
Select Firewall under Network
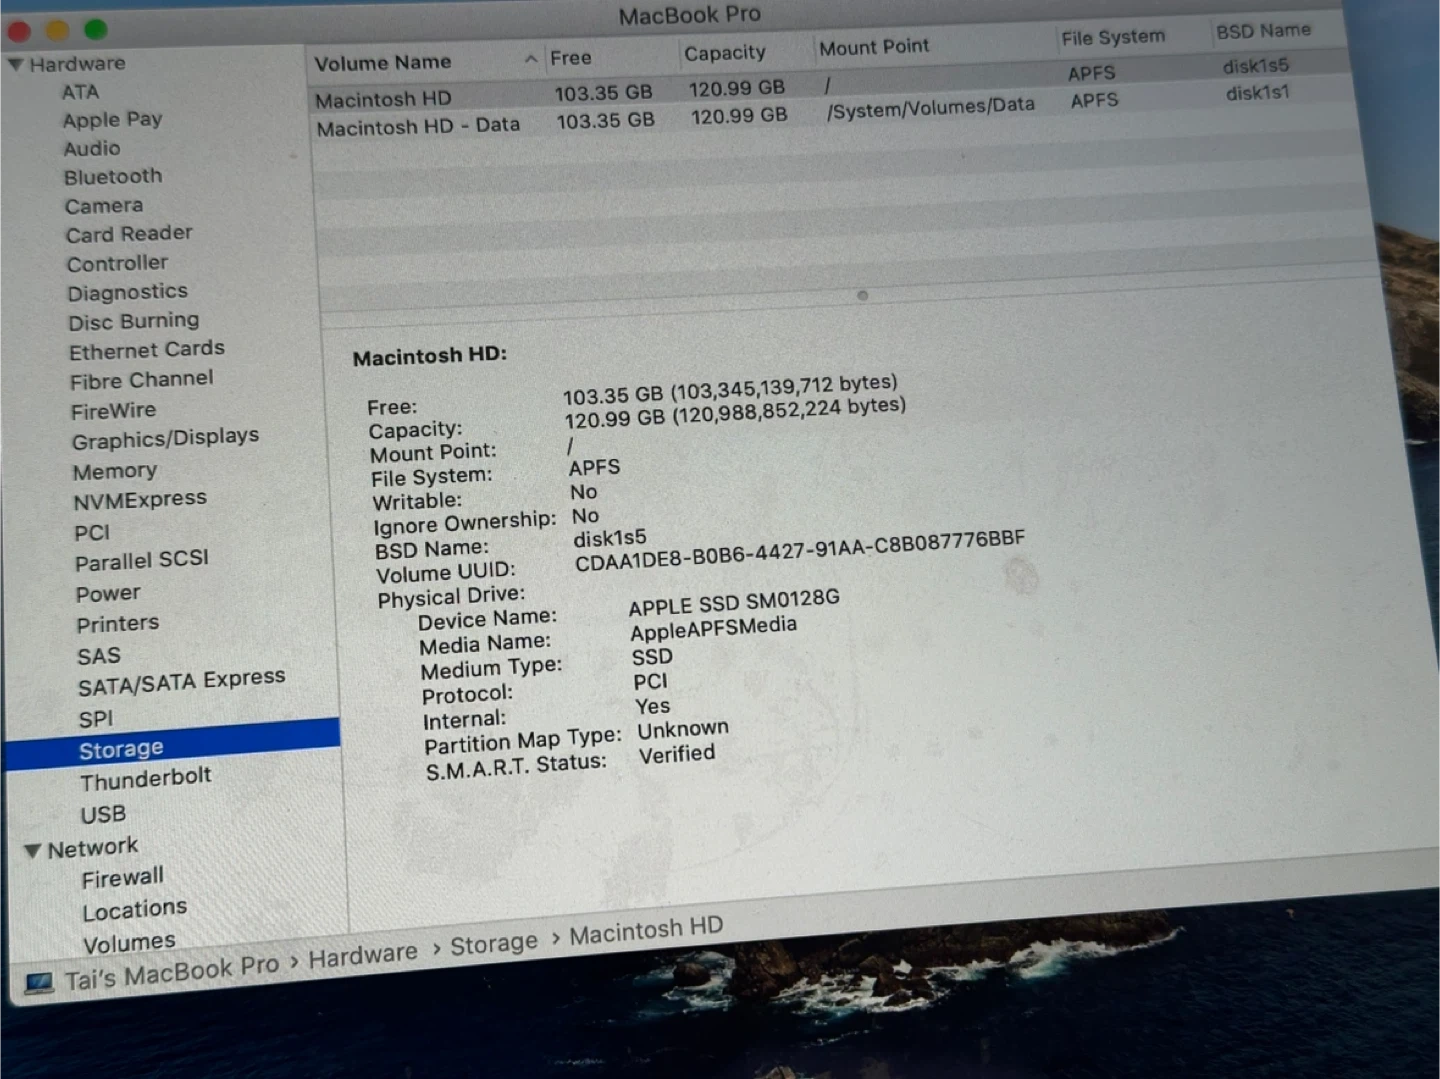tap(122, 878)
